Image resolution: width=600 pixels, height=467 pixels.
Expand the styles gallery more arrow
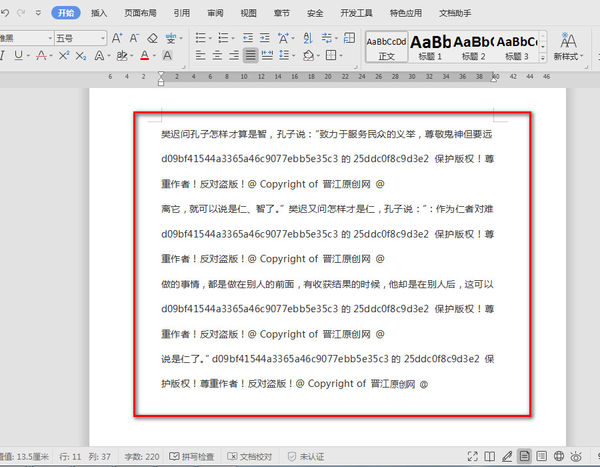point(543,58)
